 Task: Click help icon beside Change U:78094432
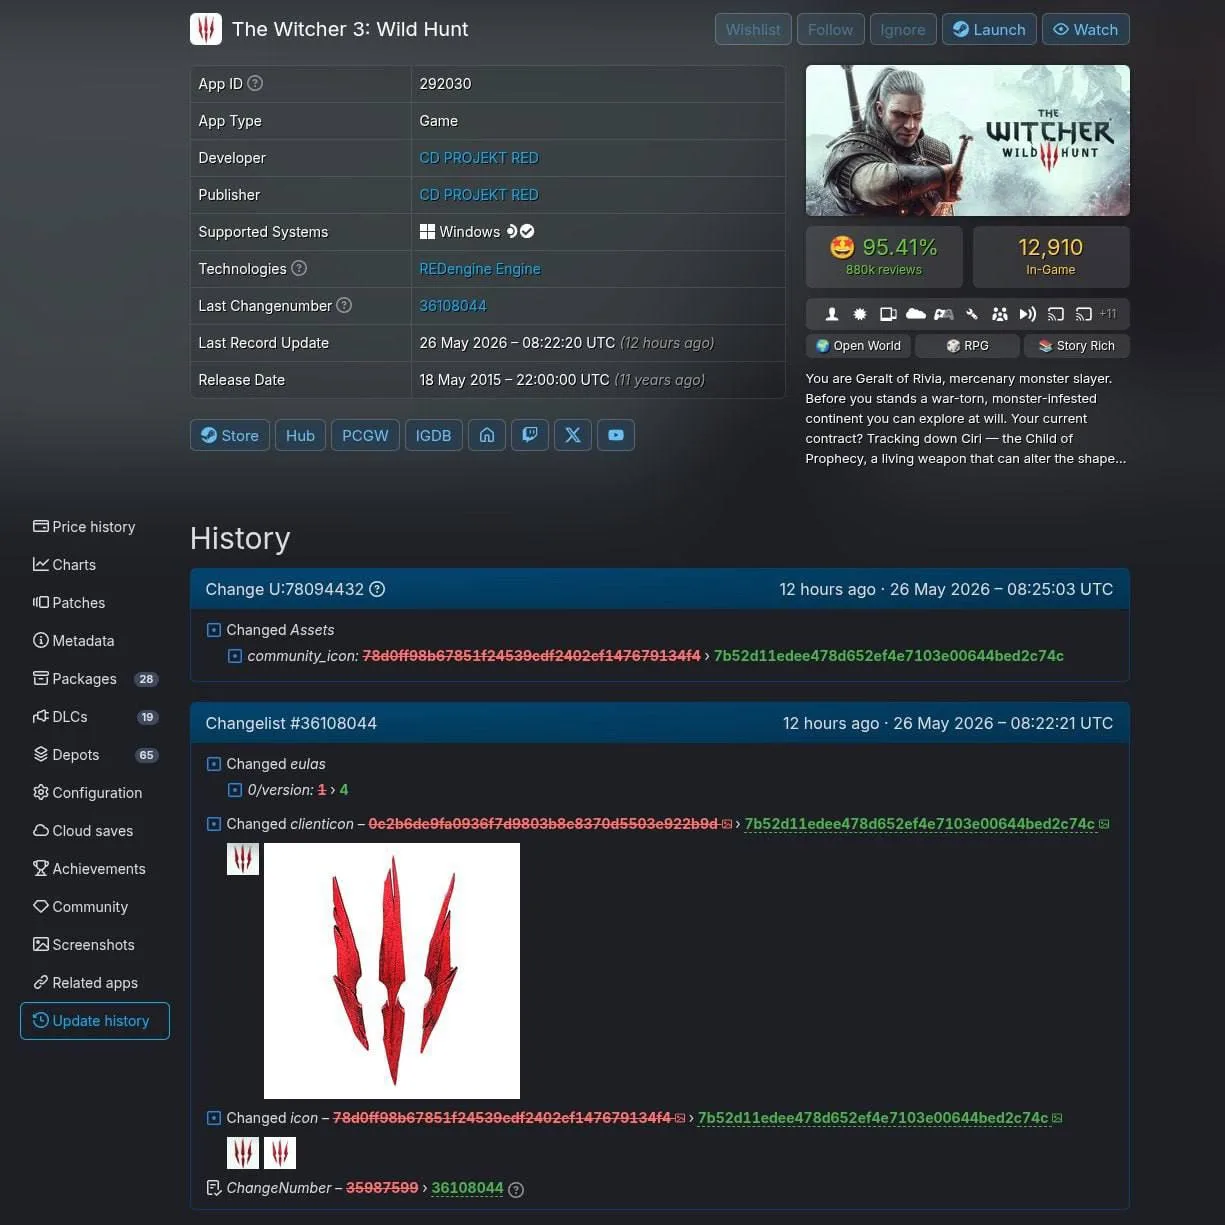(377, 589)
